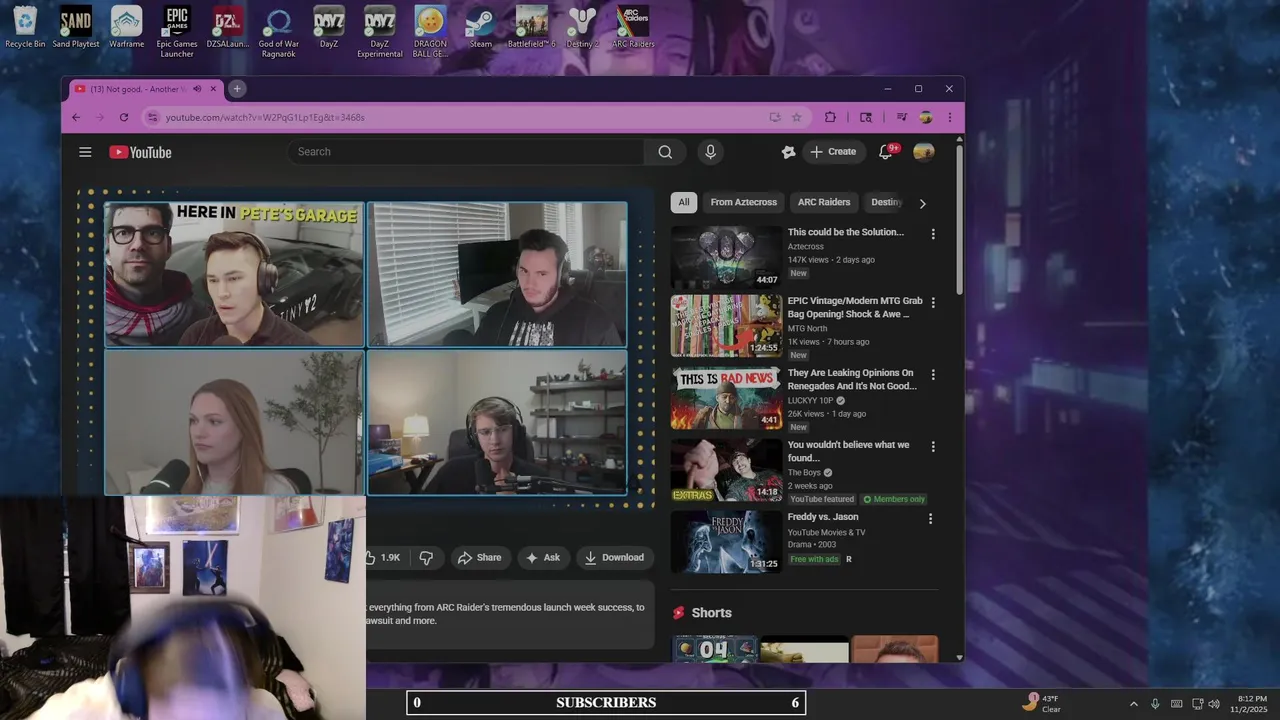Visit the LUCKYY 10P channel
Image resolution: width=1280 pixels, height=720 pixels.
[x=810, y=400]
